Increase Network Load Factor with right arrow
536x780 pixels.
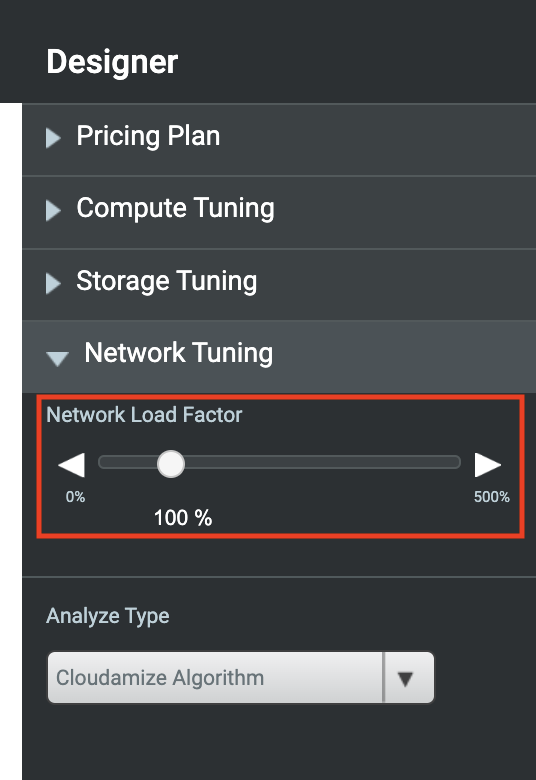coord(488,465)
